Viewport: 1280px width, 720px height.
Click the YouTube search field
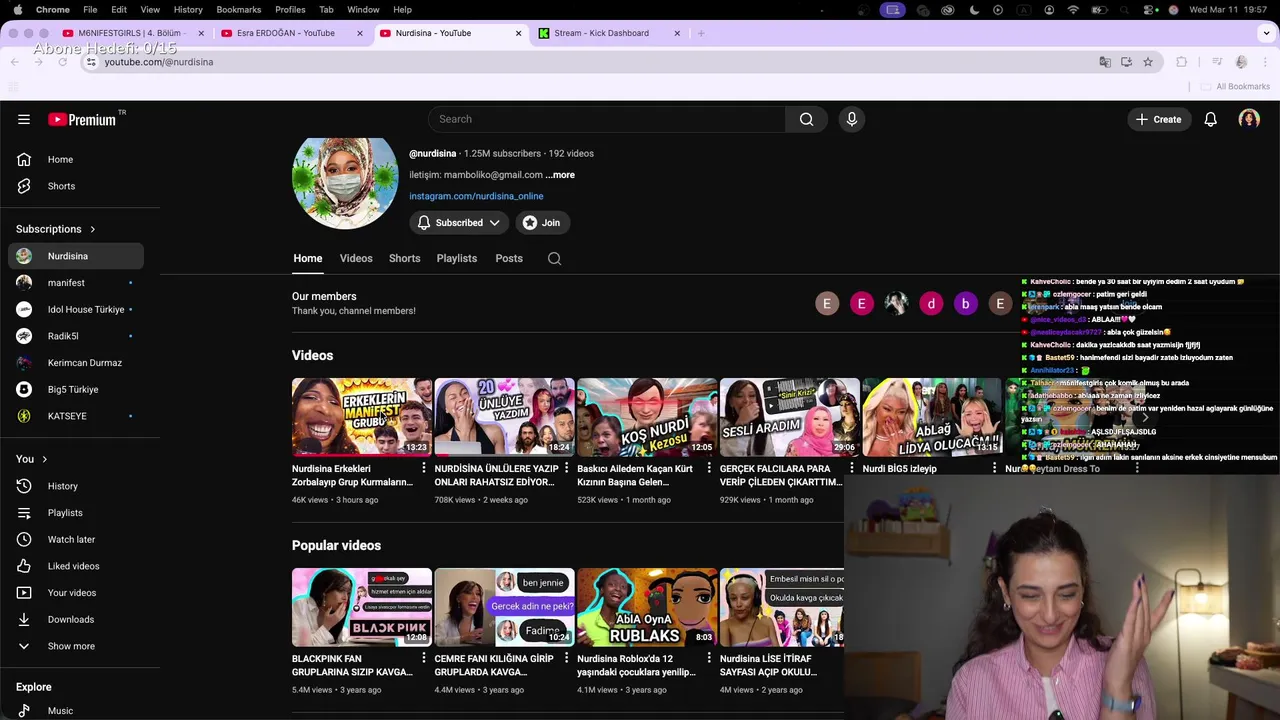[x=607, y=119]
